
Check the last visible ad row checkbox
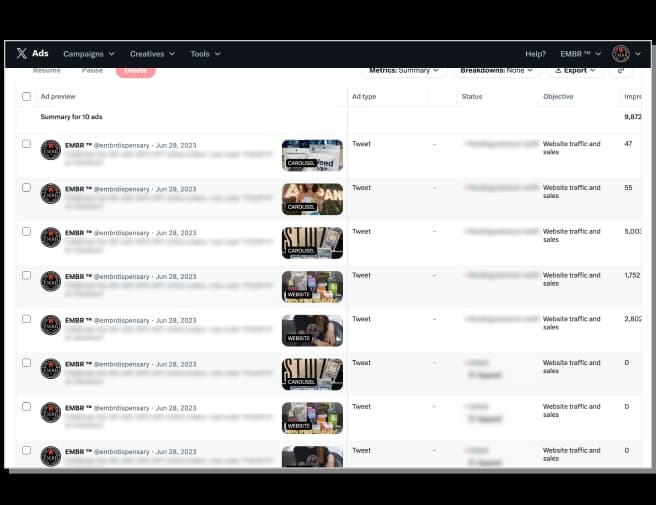click(x=26, y=451)
